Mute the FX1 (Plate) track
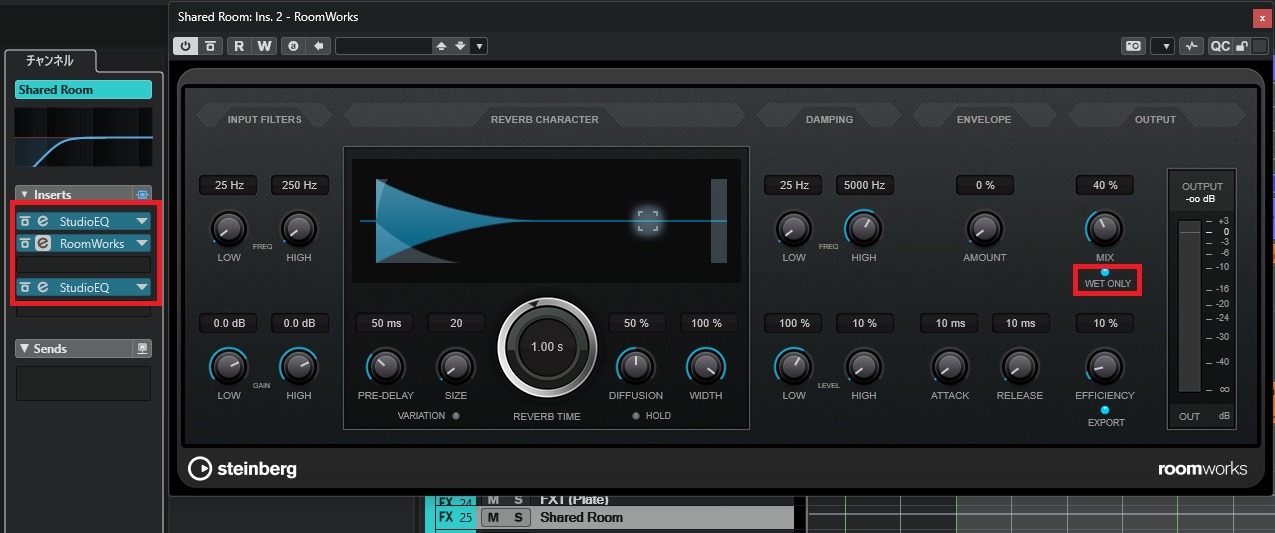Viewport: 1275px width, 533px height. tap(492, 500)
